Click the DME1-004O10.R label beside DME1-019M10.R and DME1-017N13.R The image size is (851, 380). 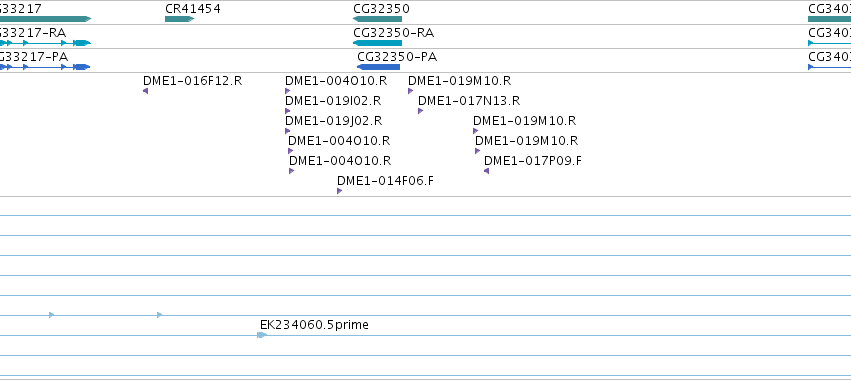[336, 81]
